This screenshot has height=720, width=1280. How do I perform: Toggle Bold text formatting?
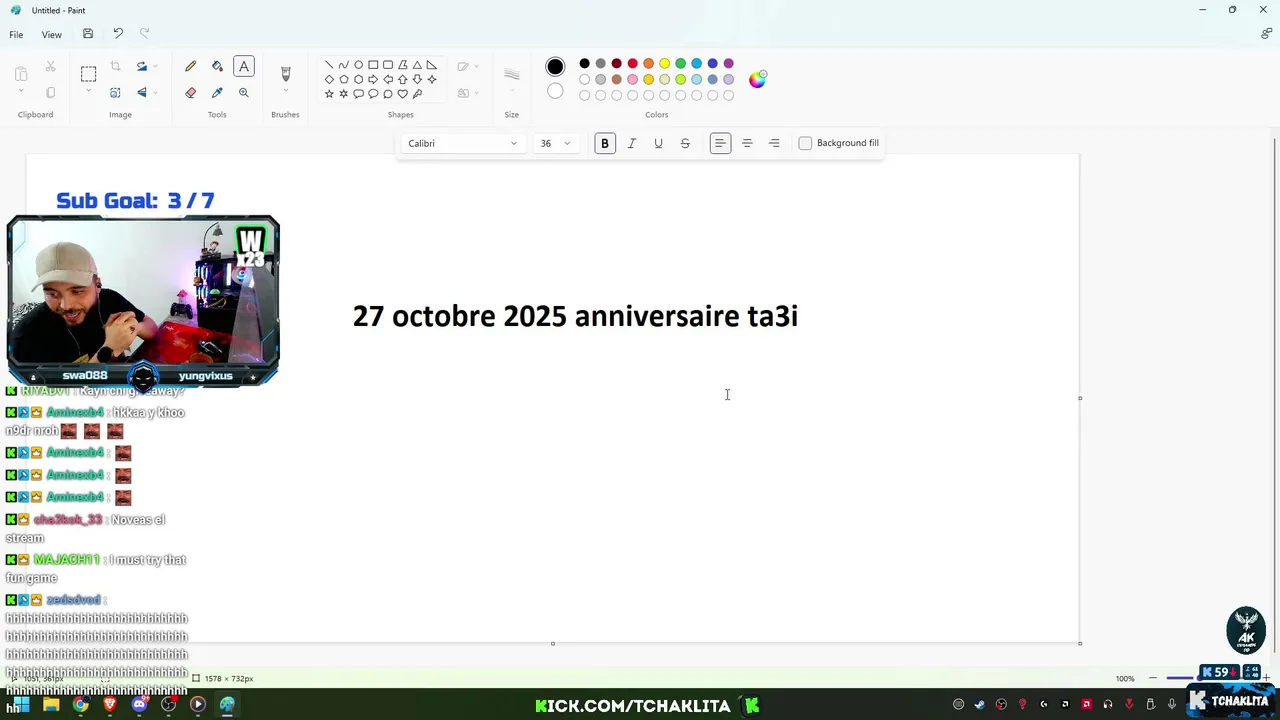click(x=604, y=143)
